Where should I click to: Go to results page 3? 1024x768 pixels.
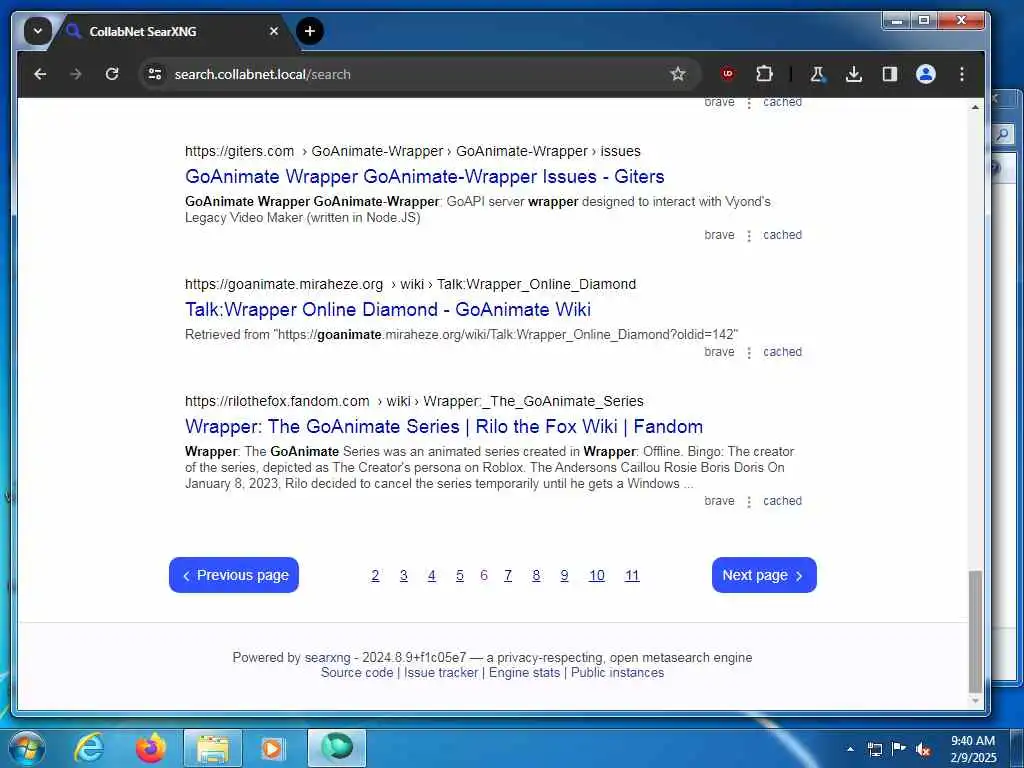coord(404,575)
